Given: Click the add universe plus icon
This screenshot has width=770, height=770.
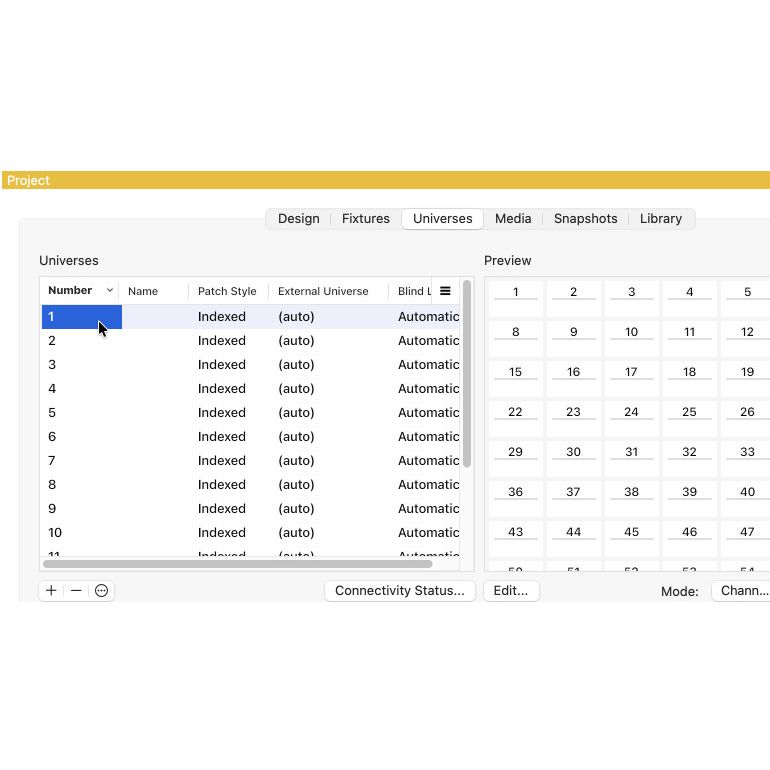Looking at the screenshot, I should click(x=51, y=591).
